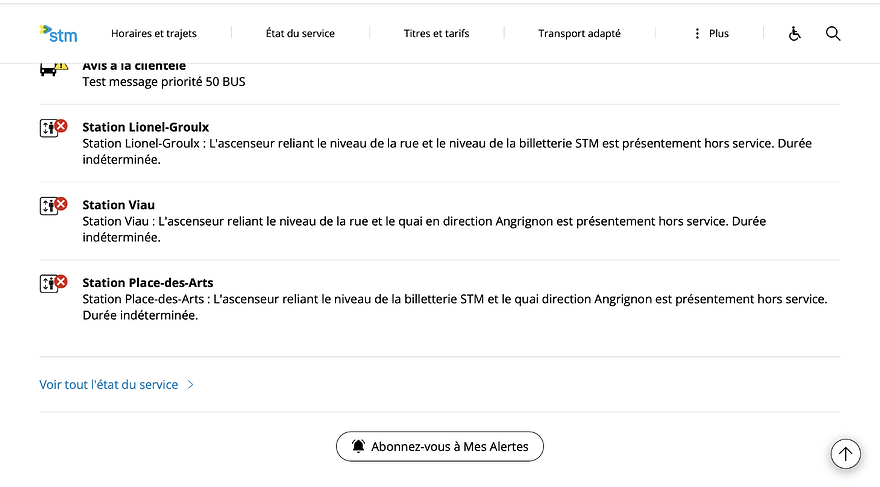Open Transport adapté menu

579,34
